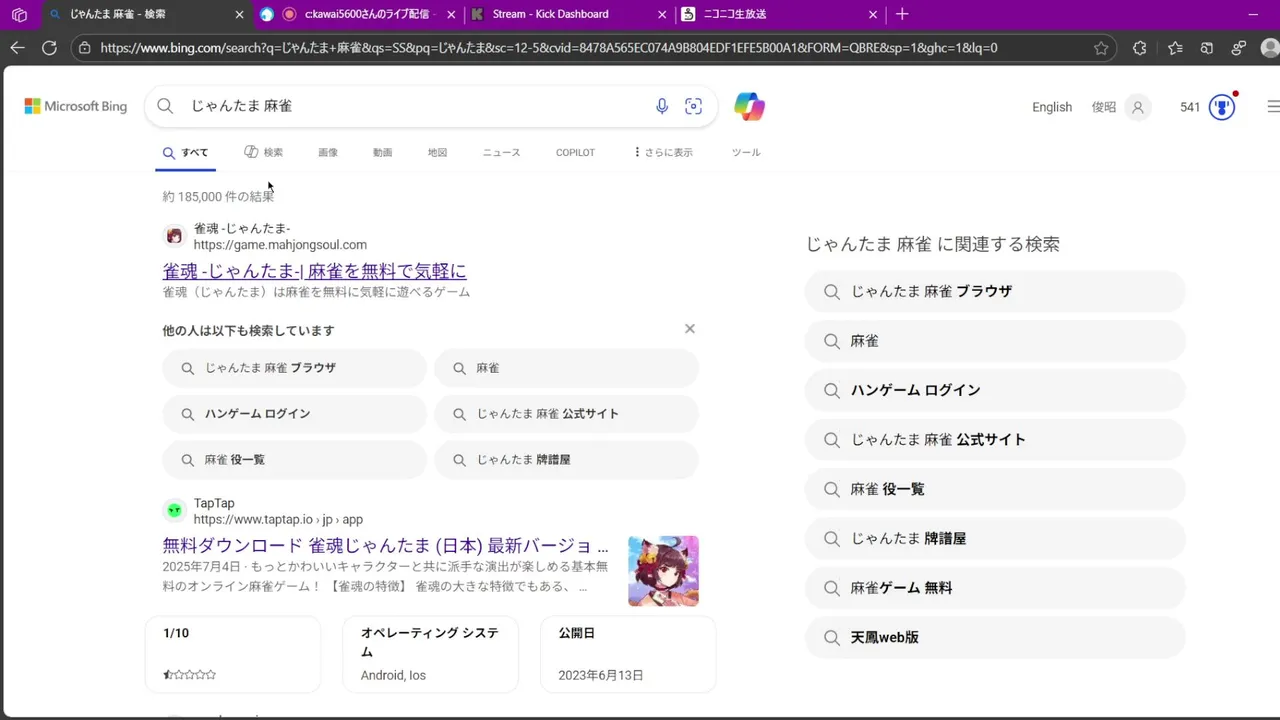Search じゃんたま 牌譜屋 in the people-also-search panel

tap(566, 460)
